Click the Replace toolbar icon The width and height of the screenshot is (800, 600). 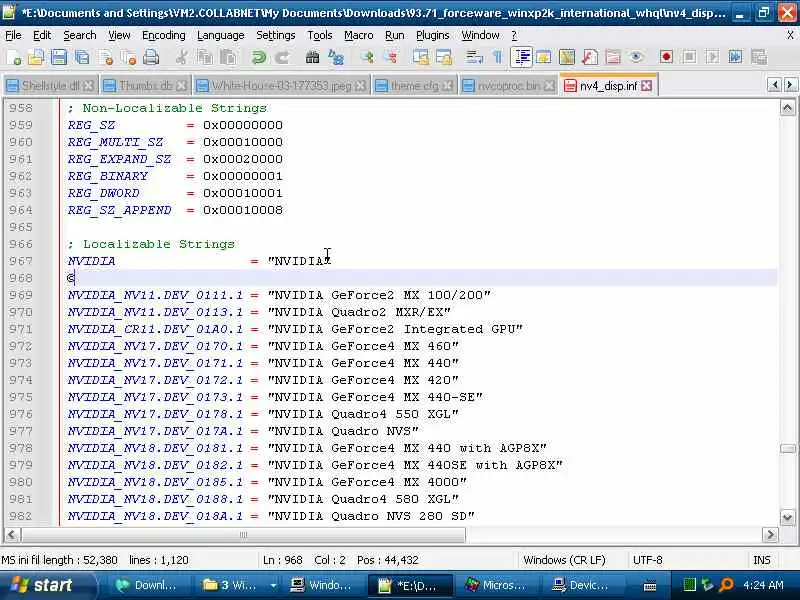(x=336, y=57)
